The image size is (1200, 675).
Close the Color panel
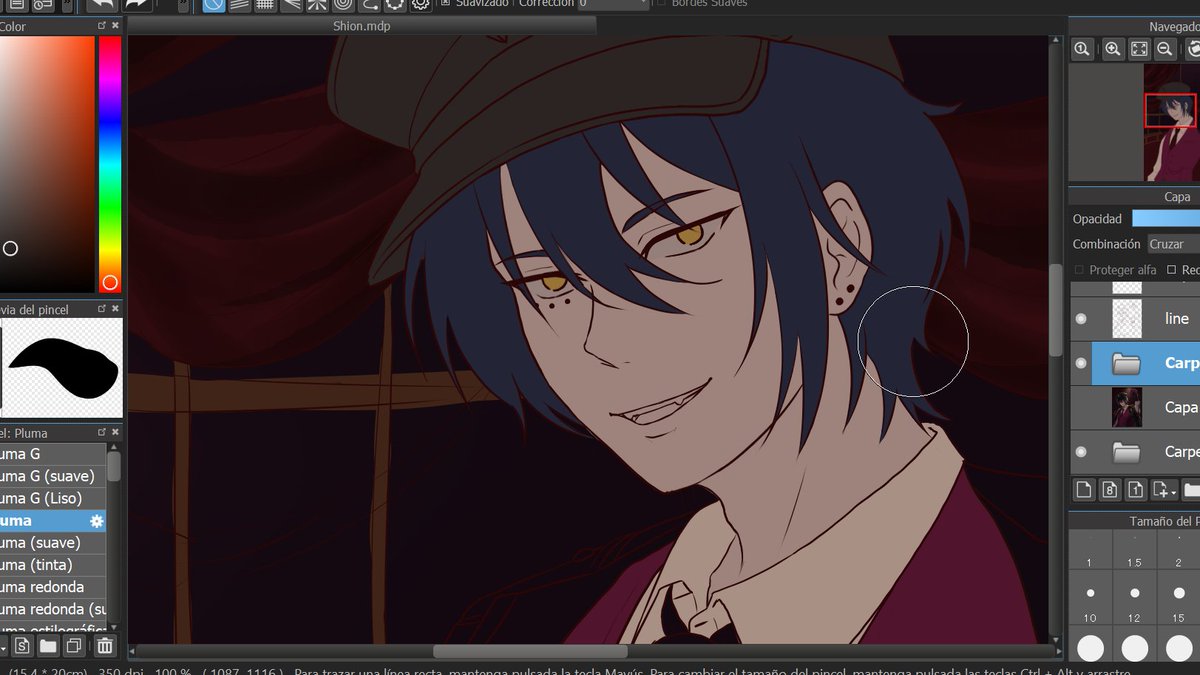115,26
